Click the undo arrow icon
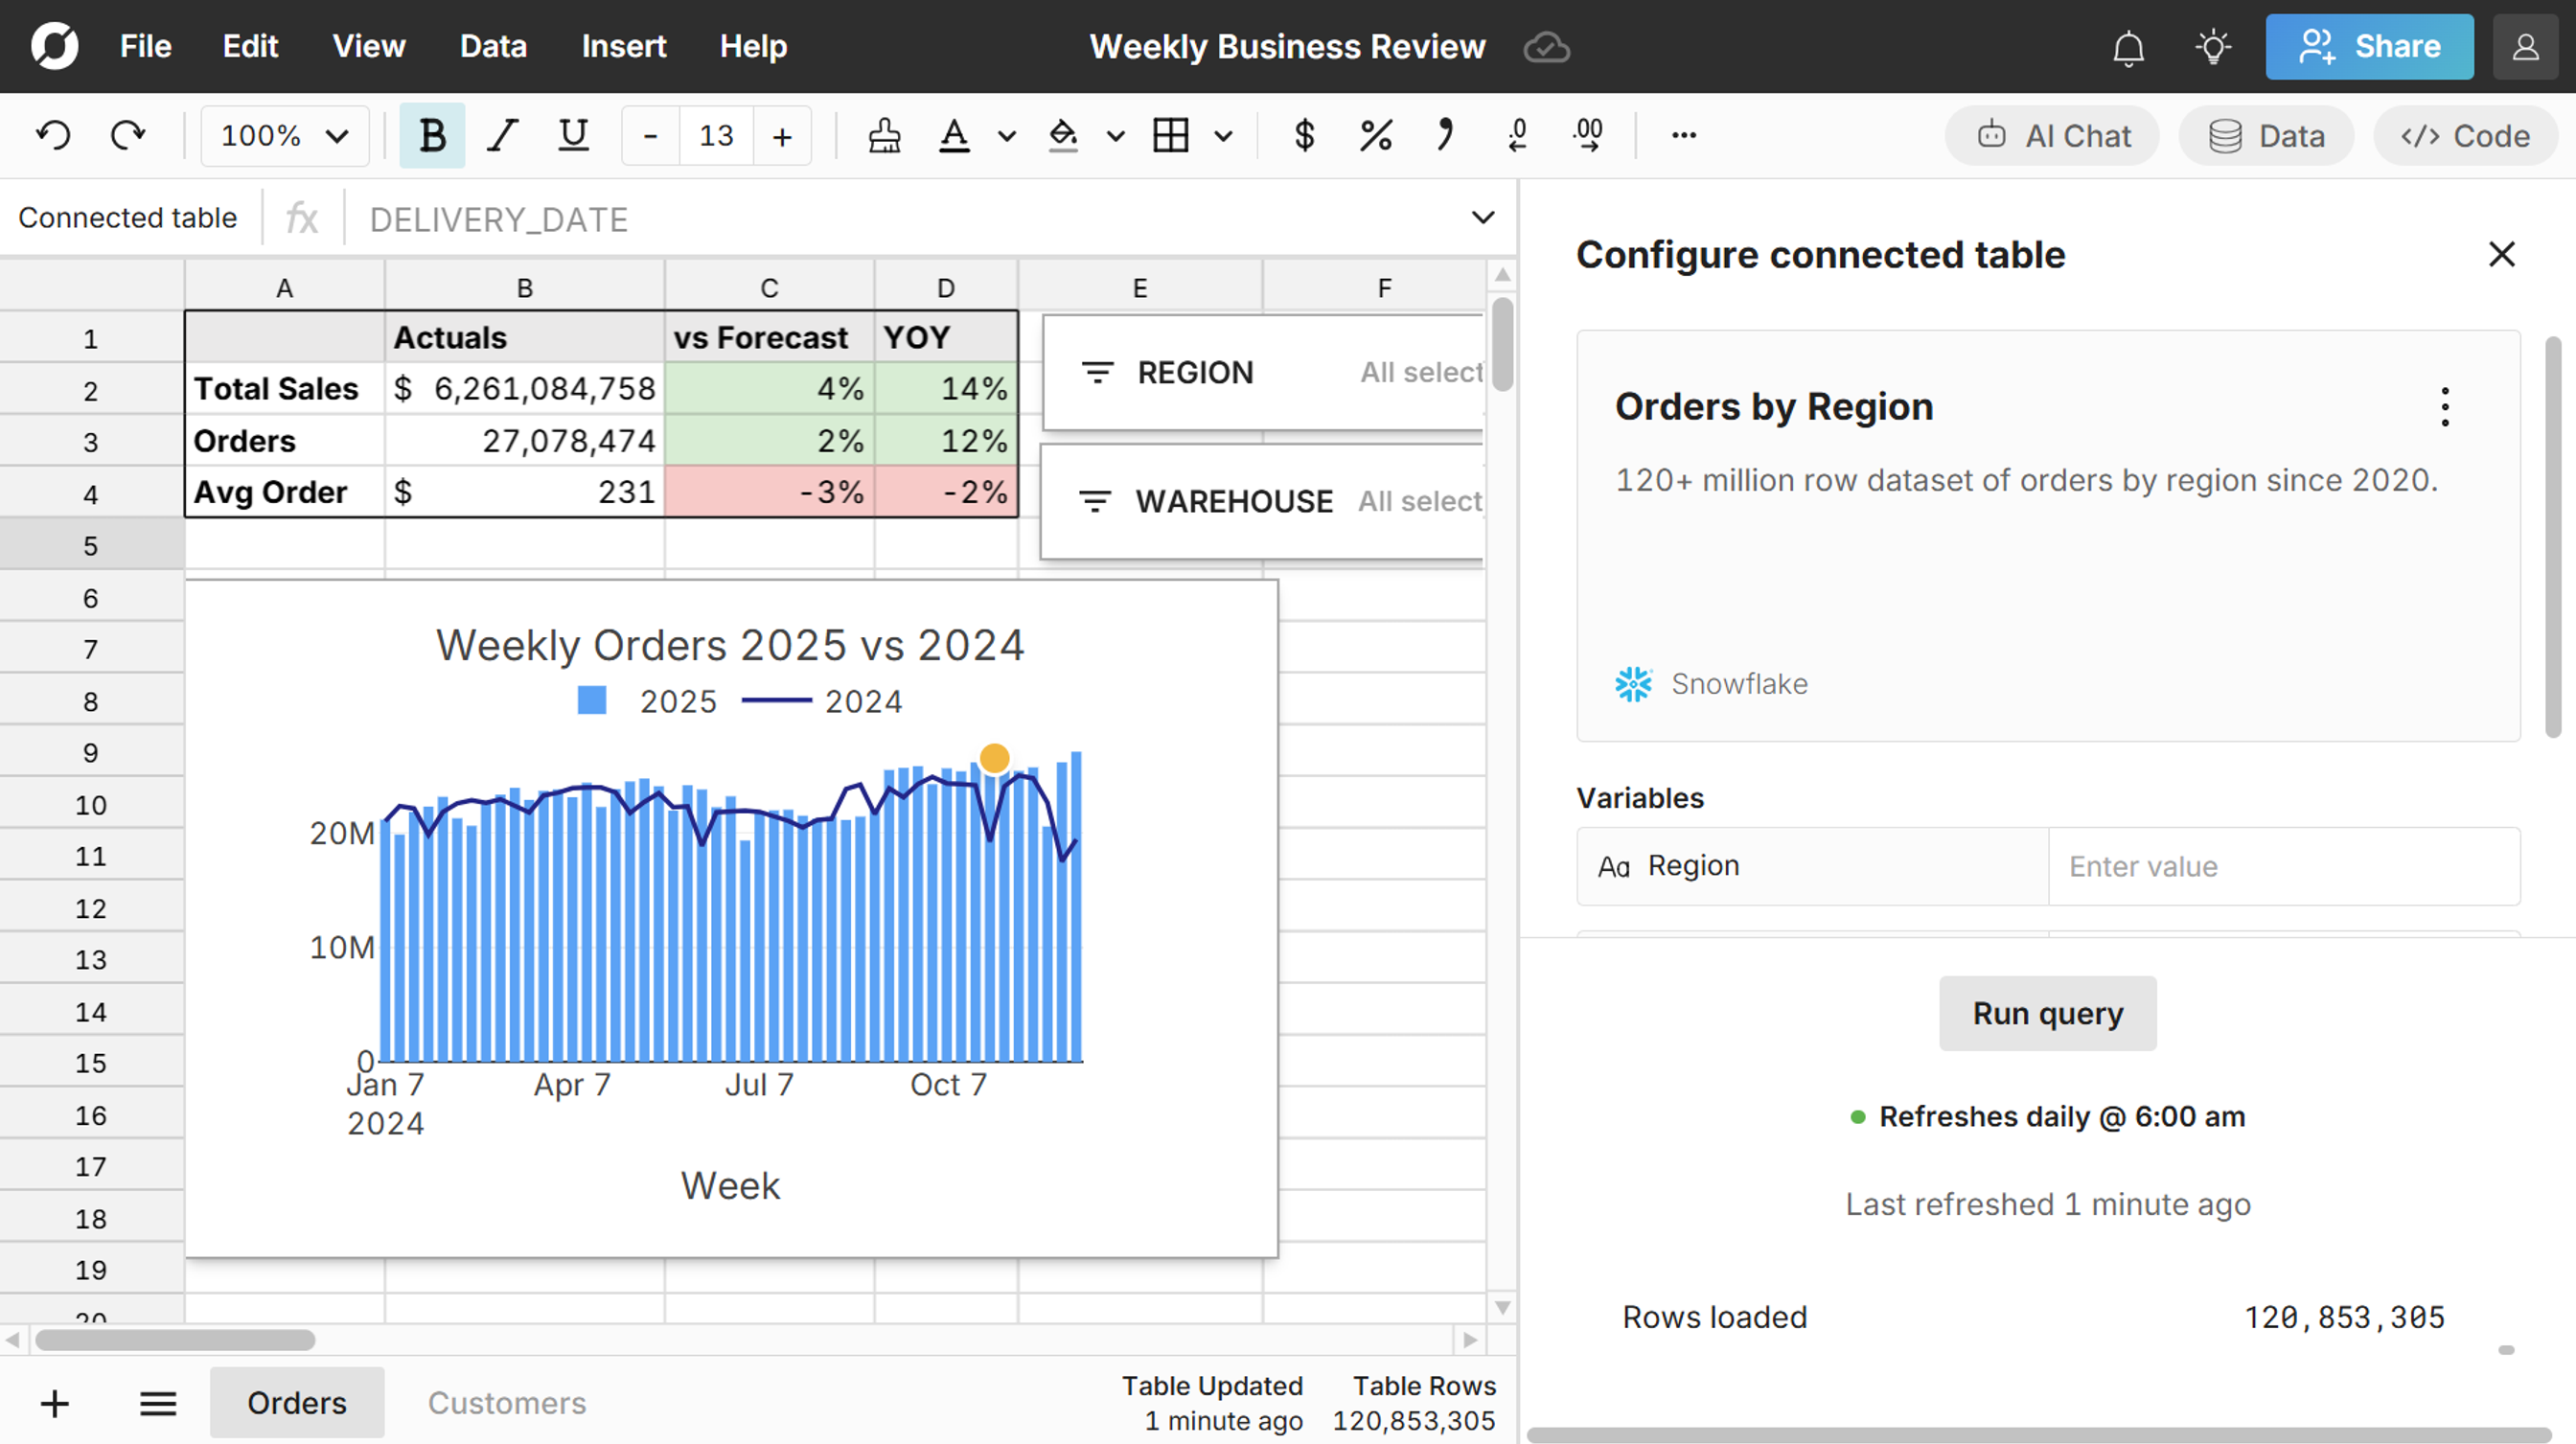Screen dimensions: 2576x1444 54,135
